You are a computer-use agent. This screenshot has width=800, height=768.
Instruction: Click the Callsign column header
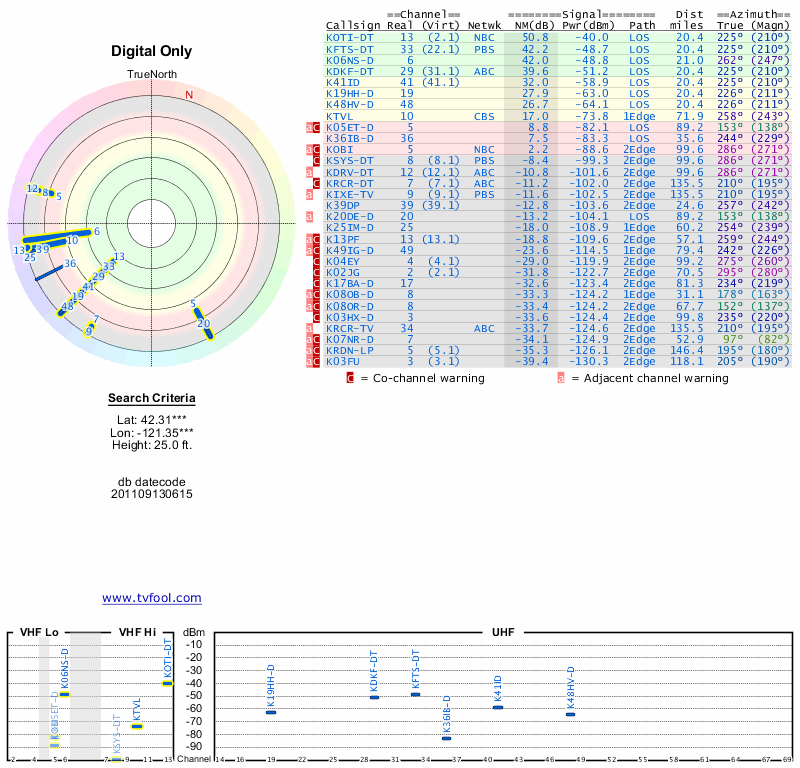coord(353,25)
